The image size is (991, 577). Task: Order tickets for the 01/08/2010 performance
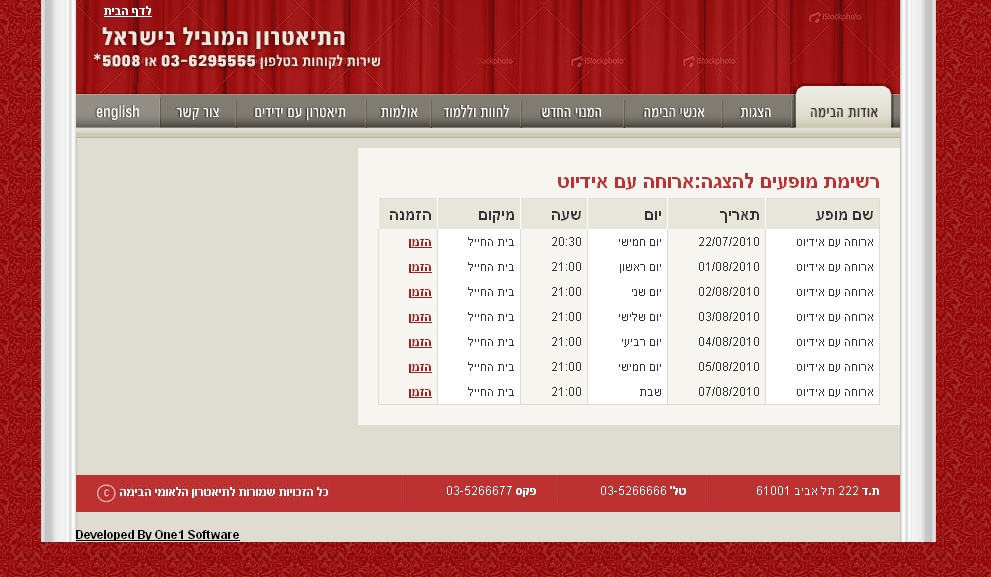(420, 267)
